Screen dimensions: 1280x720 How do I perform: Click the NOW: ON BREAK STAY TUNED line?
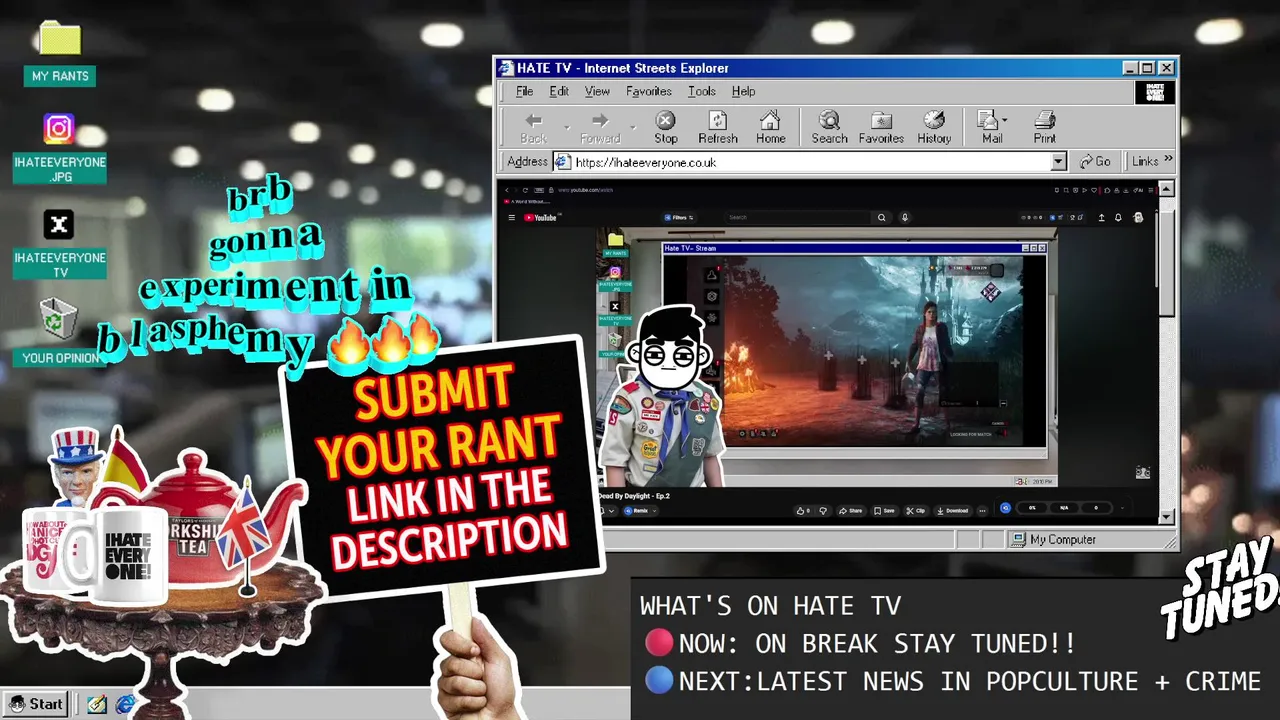pos(860,643)
